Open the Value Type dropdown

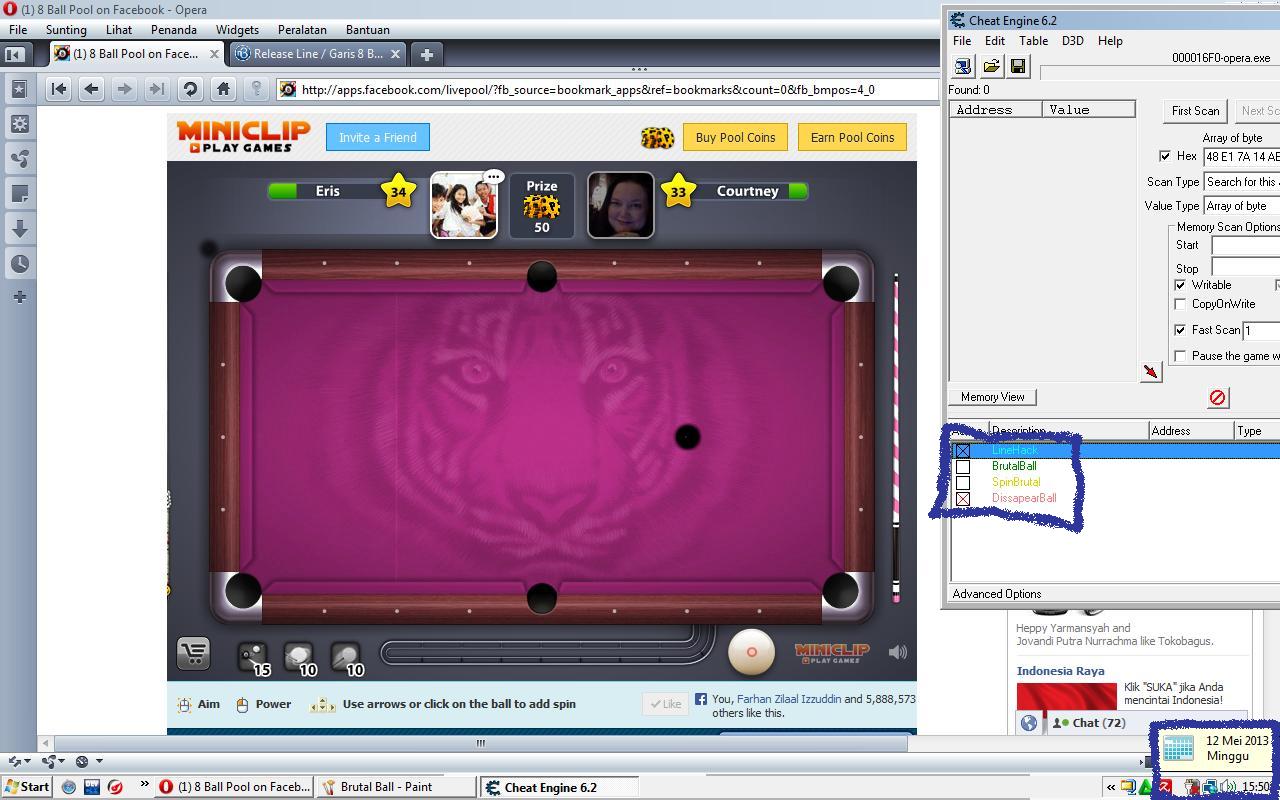point(1241,206)
